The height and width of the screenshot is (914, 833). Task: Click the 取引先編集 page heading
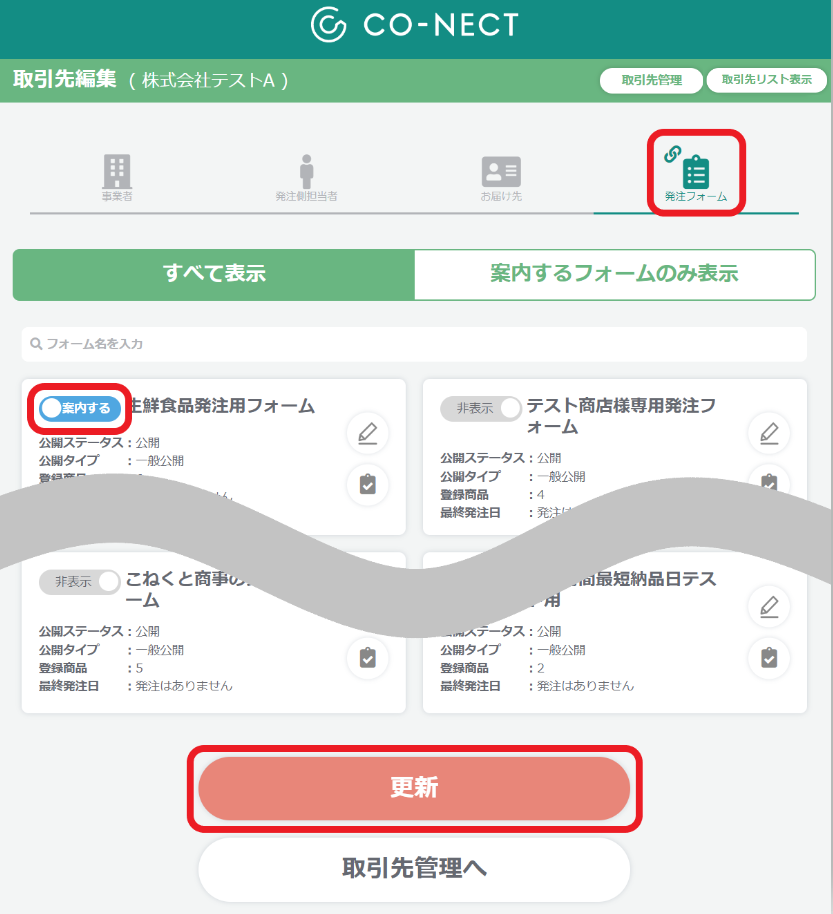click(65, 79)
